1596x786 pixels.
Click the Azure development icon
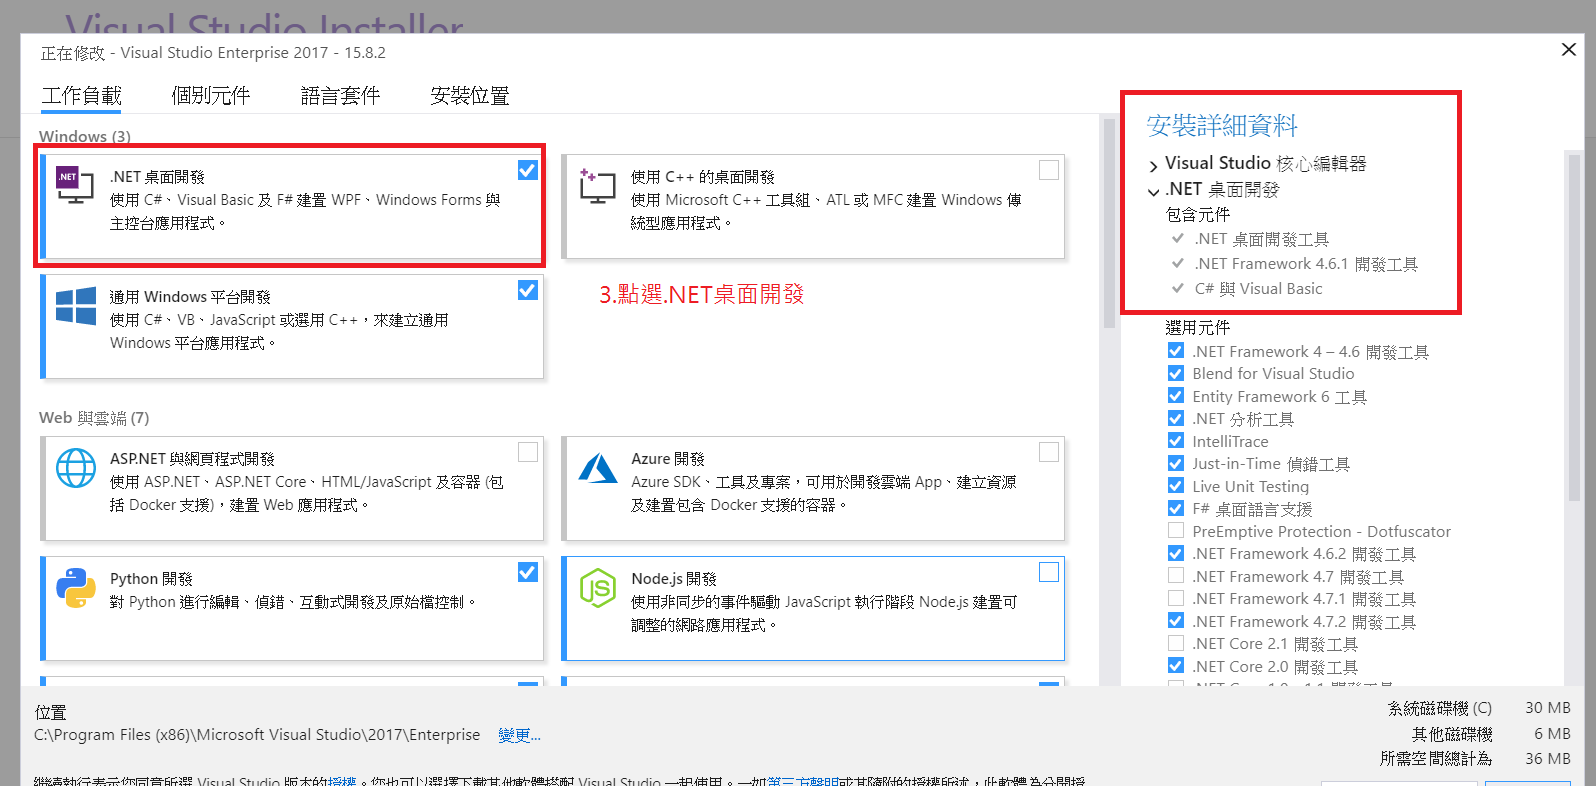pos(598,468)
